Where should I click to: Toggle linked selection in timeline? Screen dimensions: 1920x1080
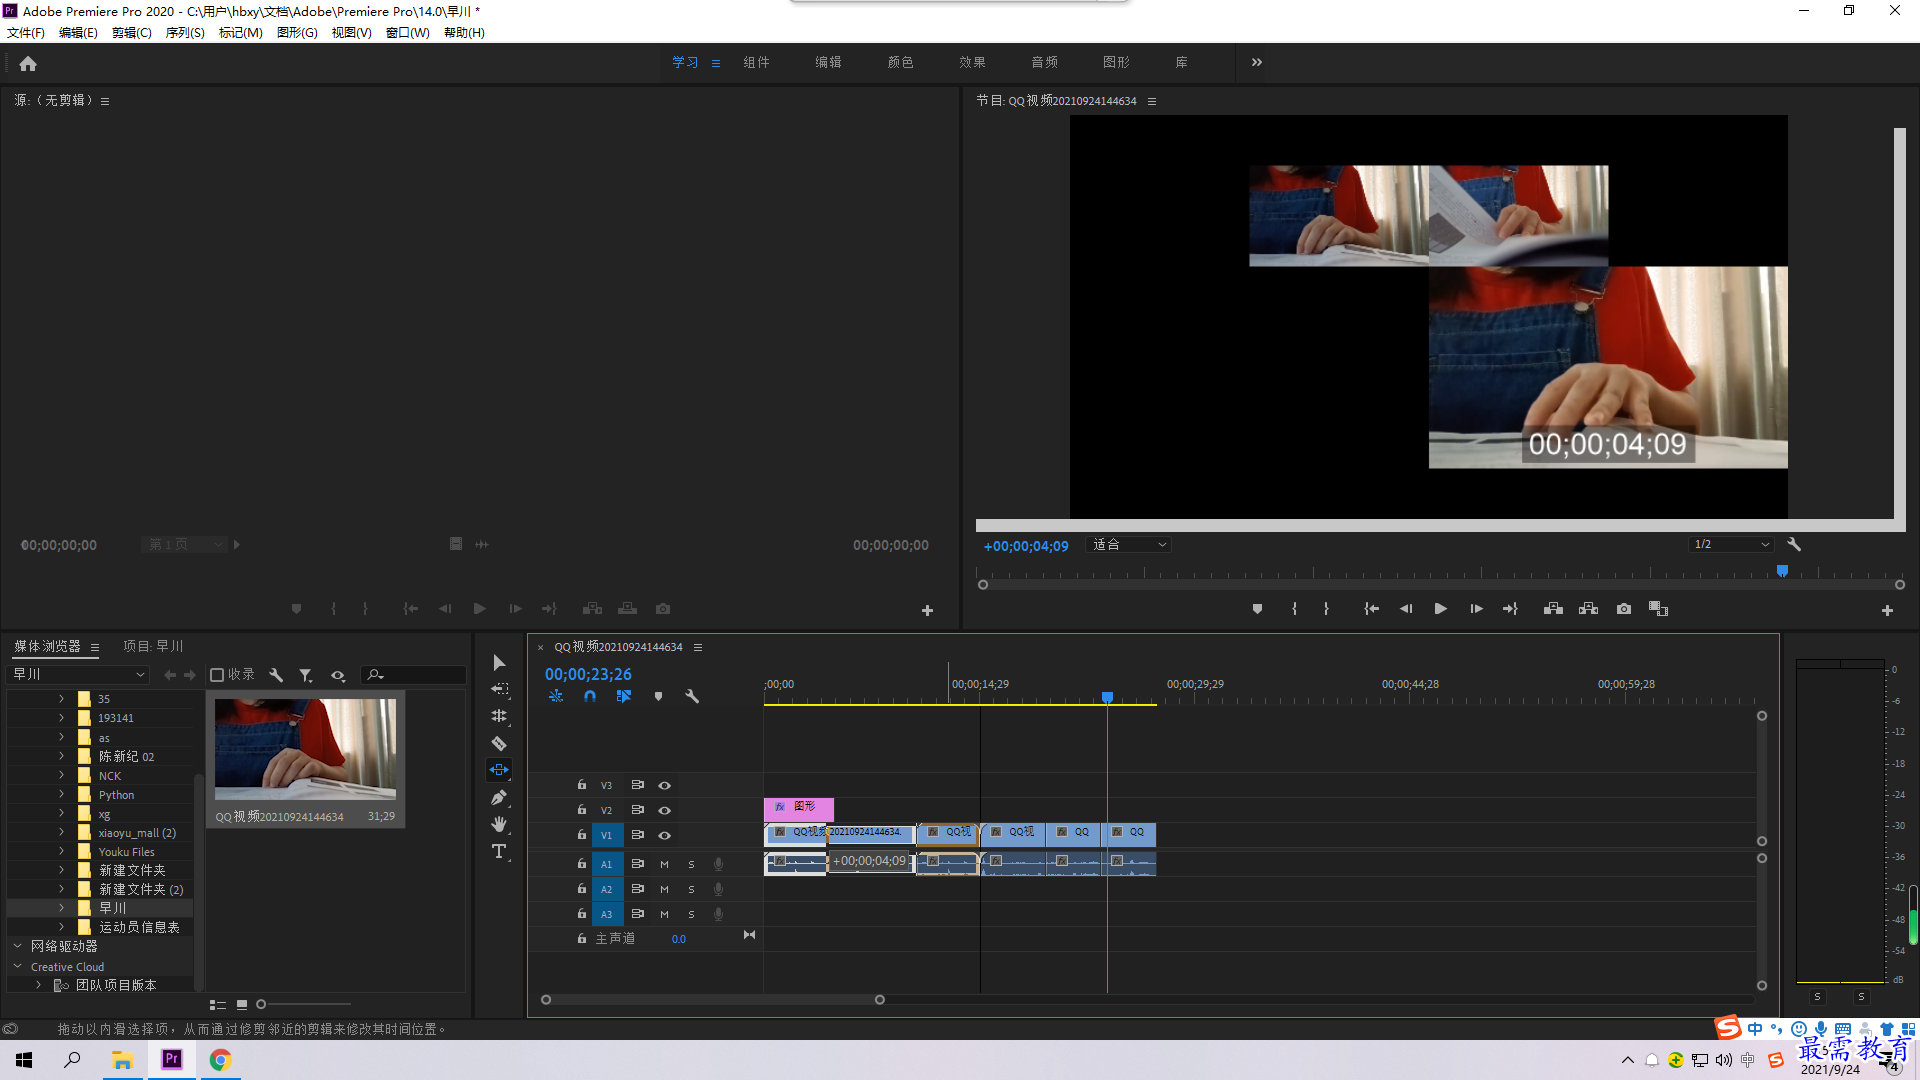(x=624, y=696)
